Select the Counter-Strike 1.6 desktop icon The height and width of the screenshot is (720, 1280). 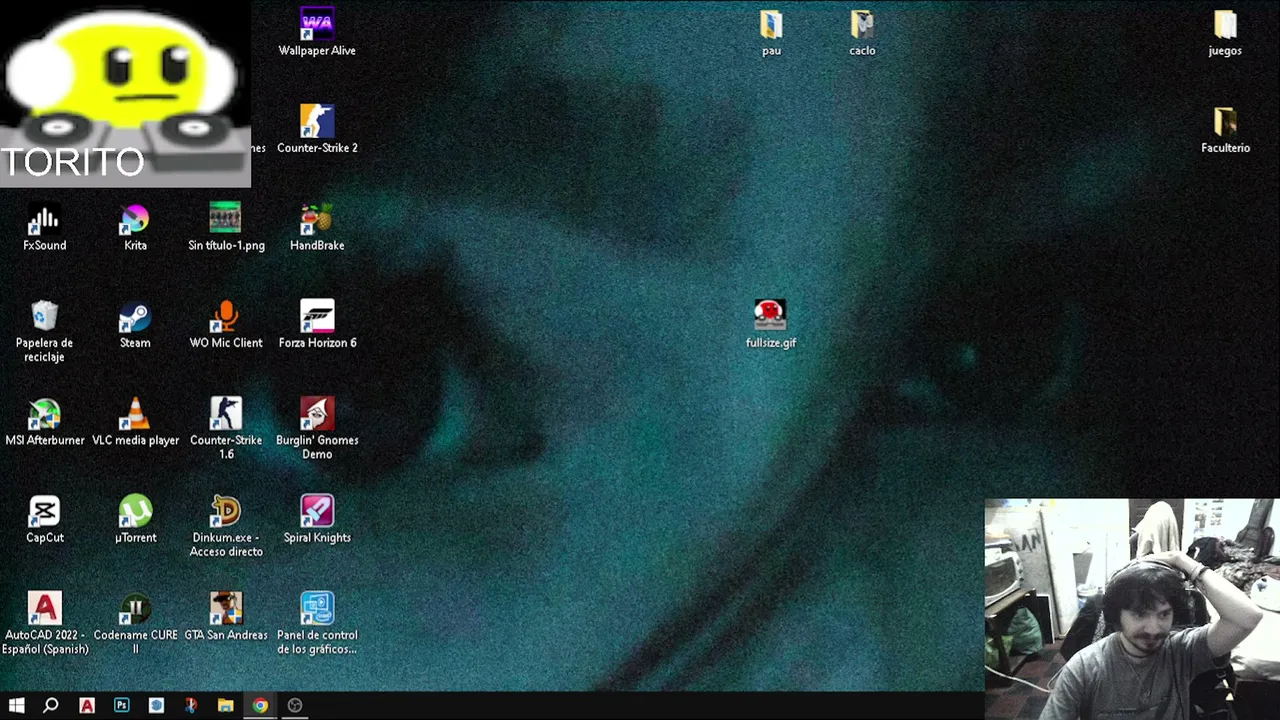(226, 428)
